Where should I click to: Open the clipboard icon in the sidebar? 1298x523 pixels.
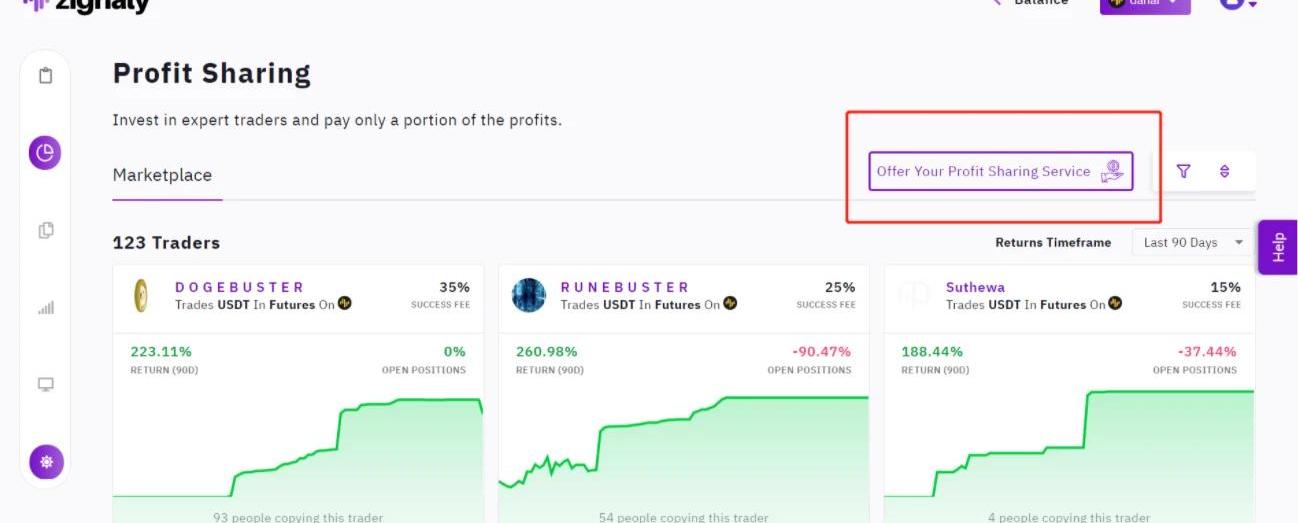coord(45,76)
